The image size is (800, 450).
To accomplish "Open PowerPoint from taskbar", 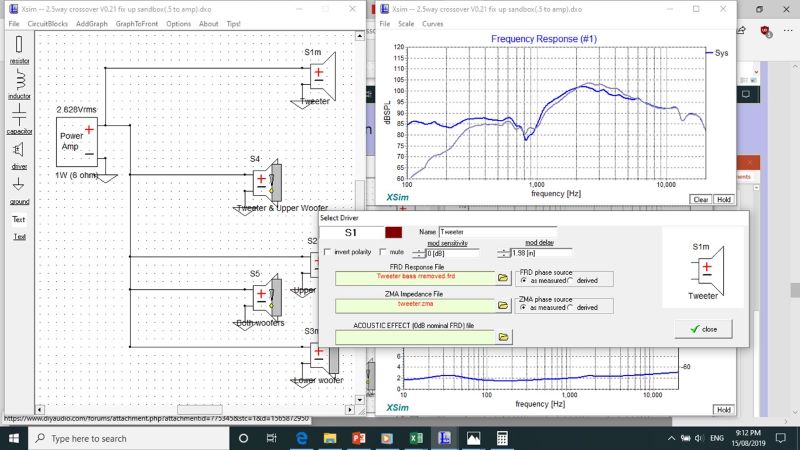I will point(359,438).
